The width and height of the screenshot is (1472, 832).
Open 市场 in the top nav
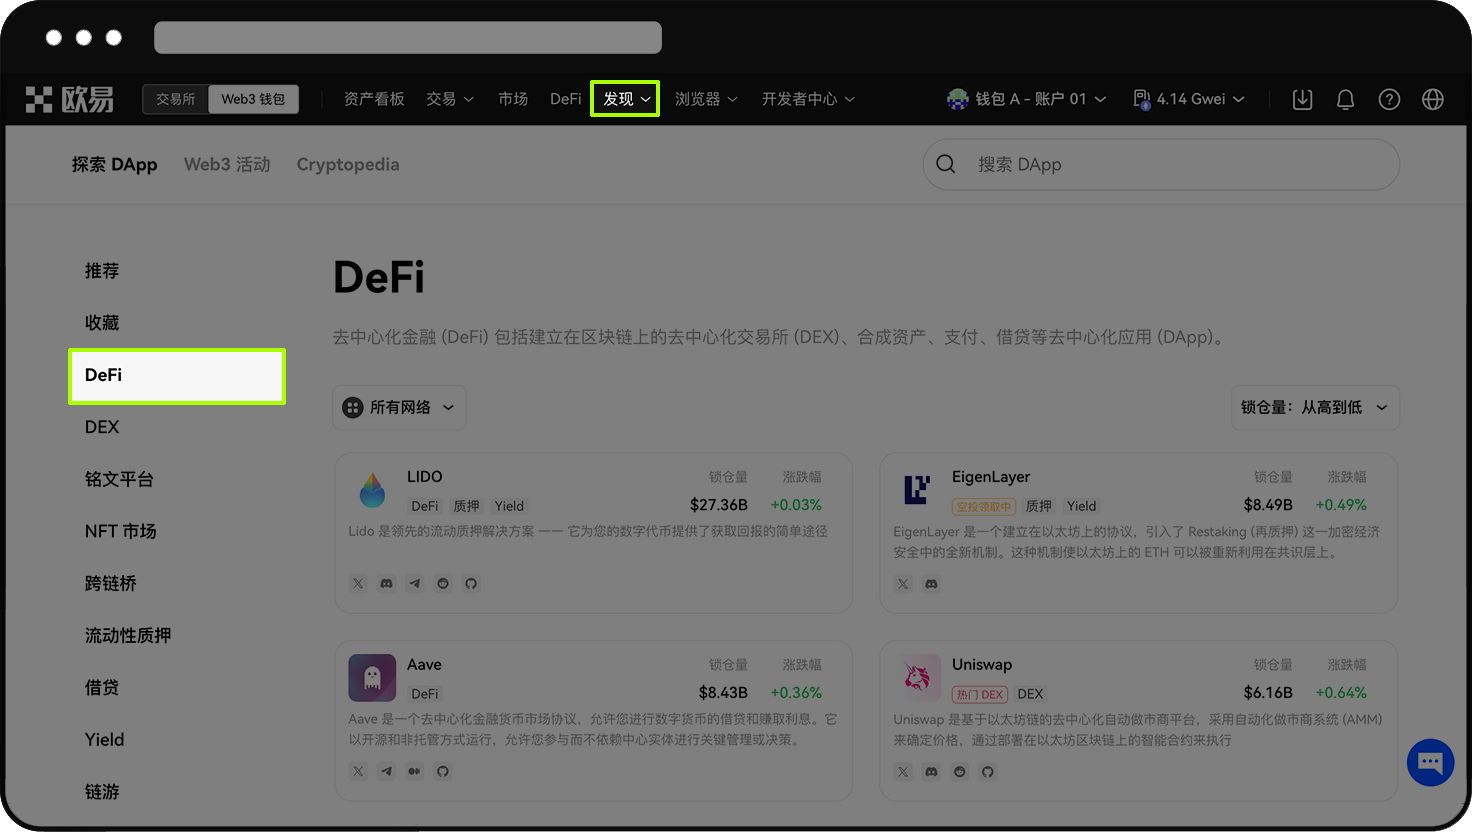click(x=513, y=99)
